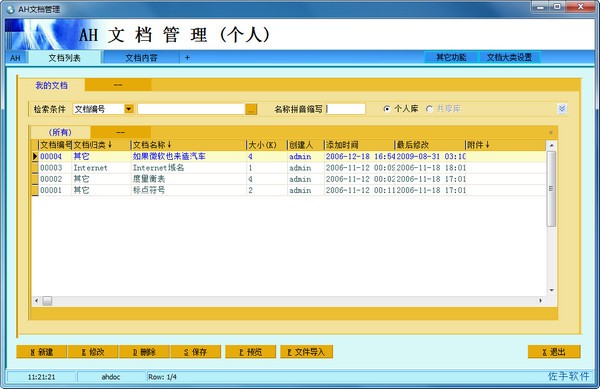Click the horizontal scrollbar right arrow
This screenshot has width=600, height=389.
540,301
